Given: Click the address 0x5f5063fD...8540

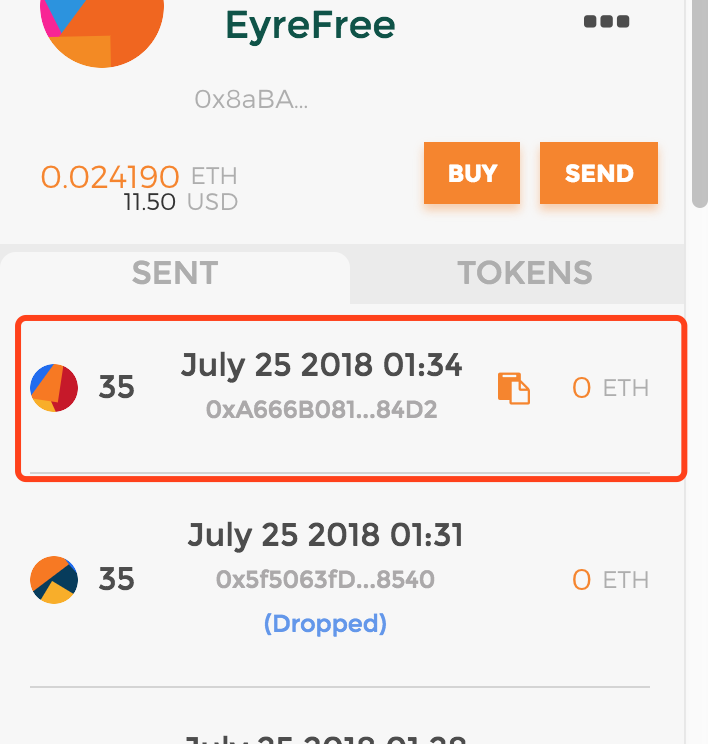Looking at the screenshot, I should click(x=325, y=579).
